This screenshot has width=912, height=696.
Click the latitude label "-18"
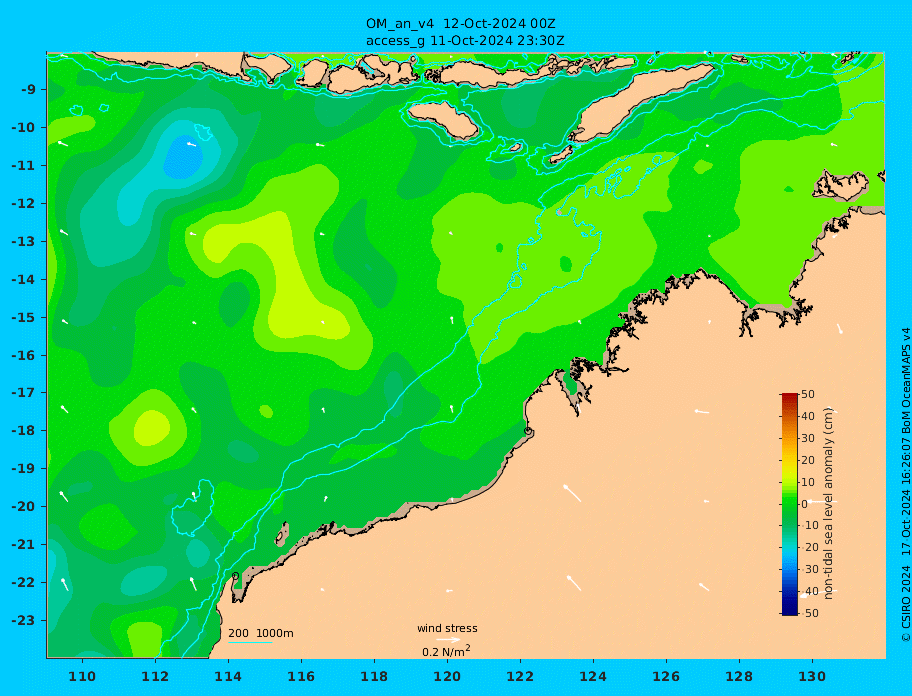pyautogui.click(x=24, y=431)
